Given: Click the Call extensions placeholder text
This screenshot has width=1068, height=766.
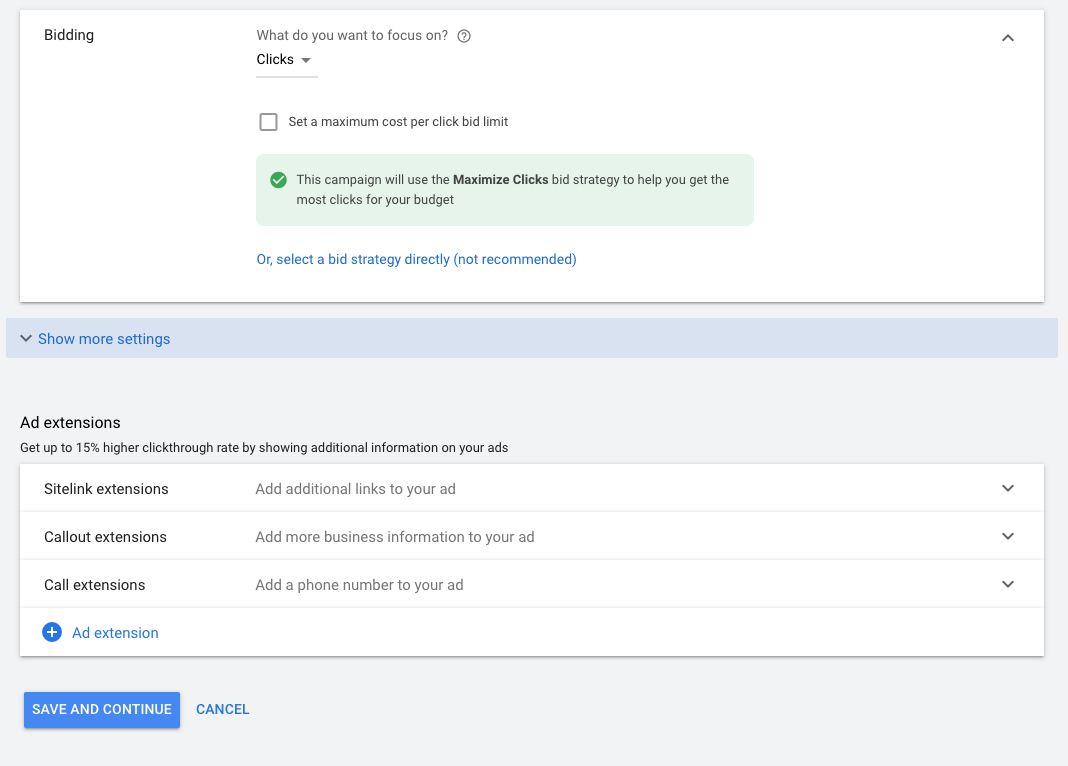Looking at the screenshot, I should click(359, 584).
